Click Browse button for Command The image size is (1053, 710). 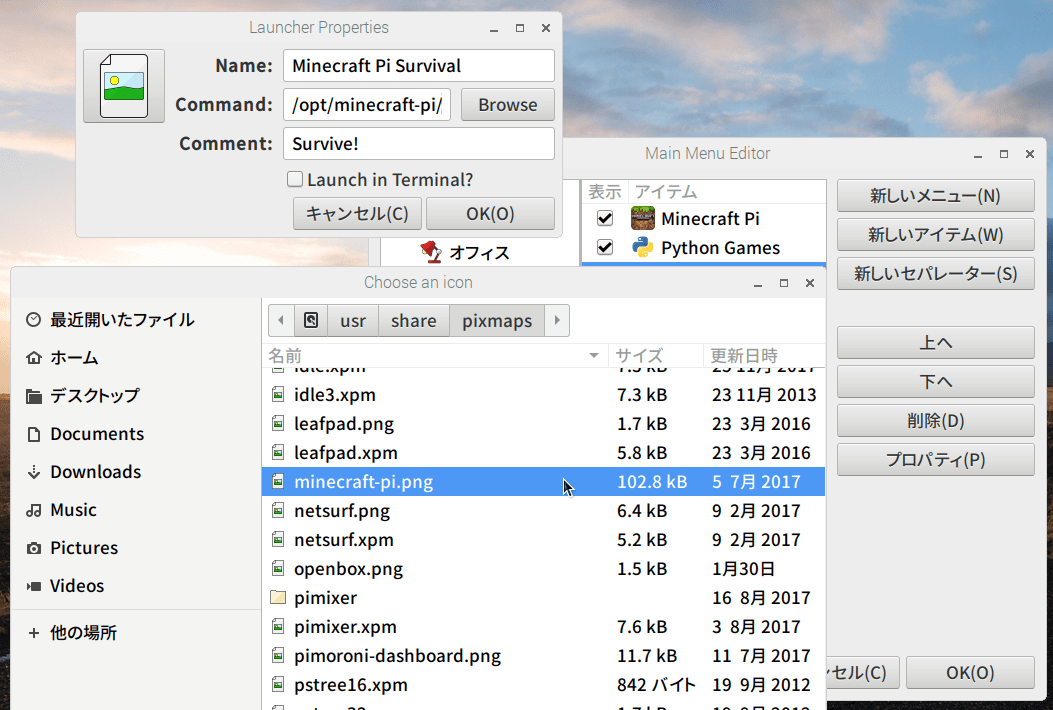(508, 105)
